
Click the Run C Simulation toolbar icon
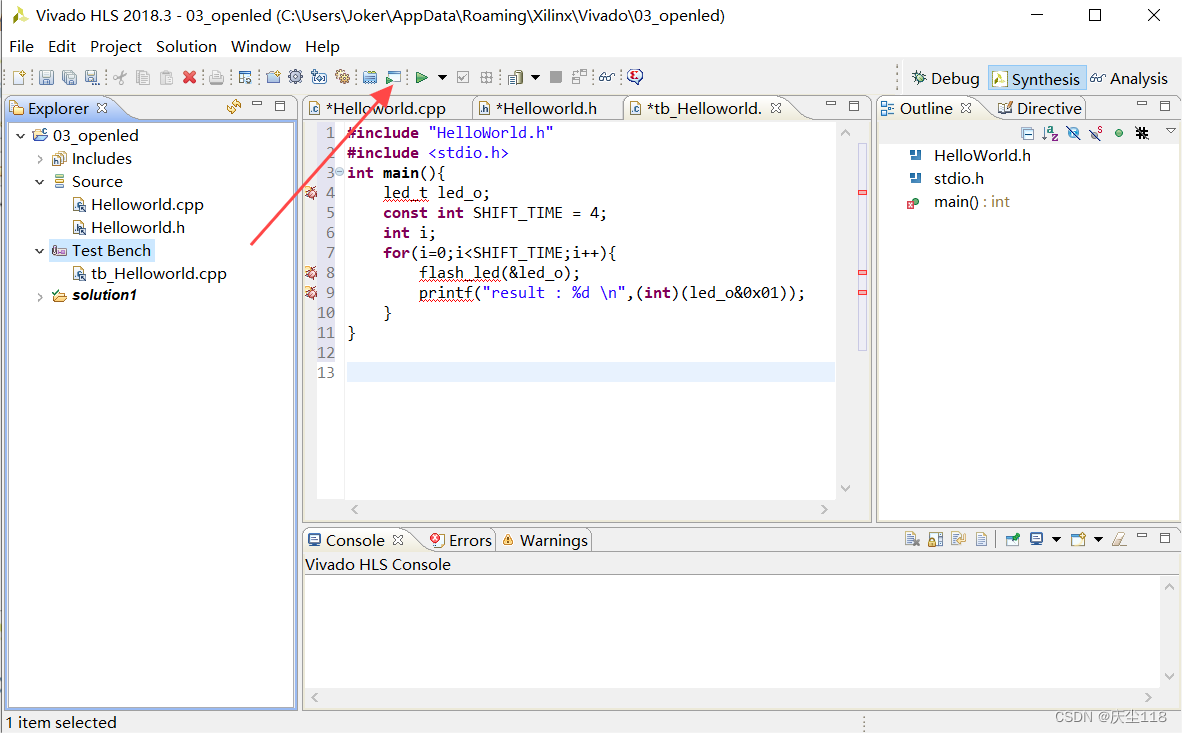tap(393, 77)
